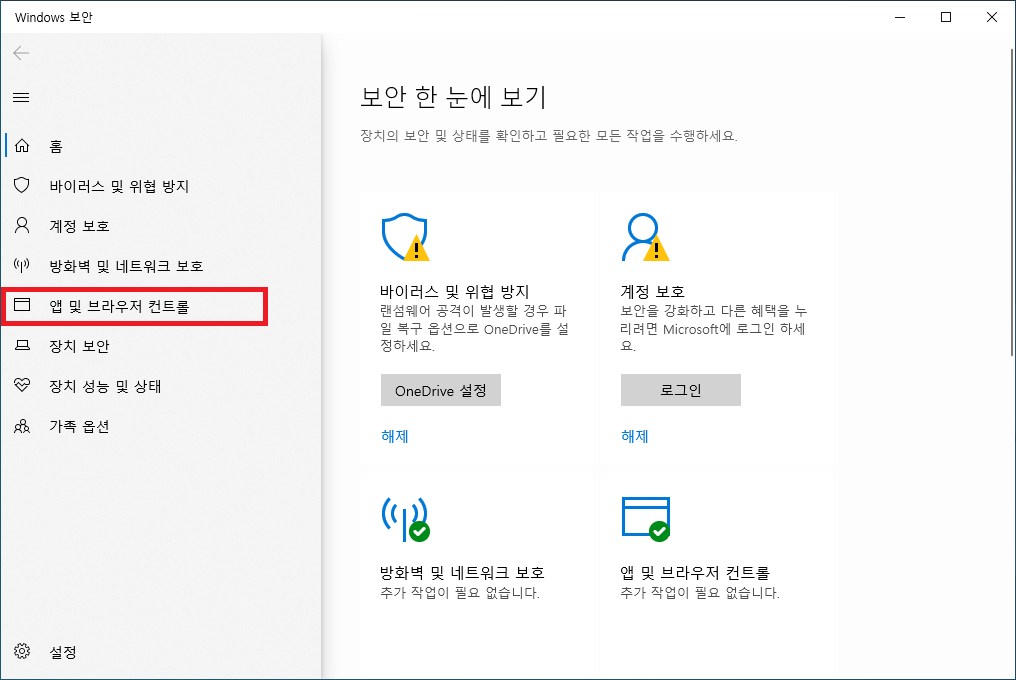Image resolution: width=1016 pixels, height=680 pixels.
Task: Open 홈 in the sidebar
Action: (x=161, y=146)
